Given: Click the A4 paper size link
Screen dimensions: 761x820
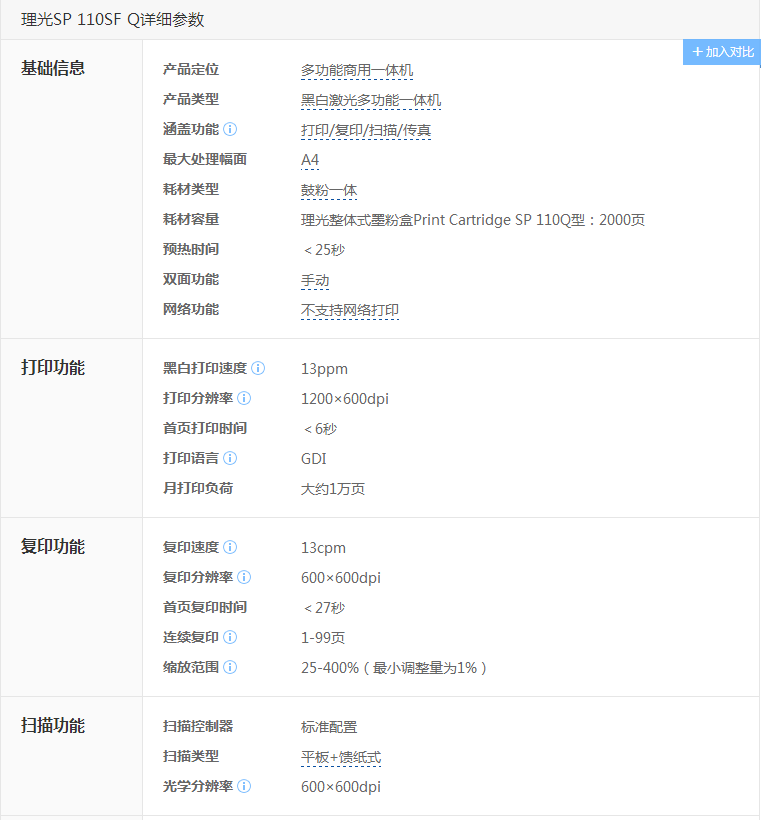Looking at the screenshot, I should click(x=310, y=161).
